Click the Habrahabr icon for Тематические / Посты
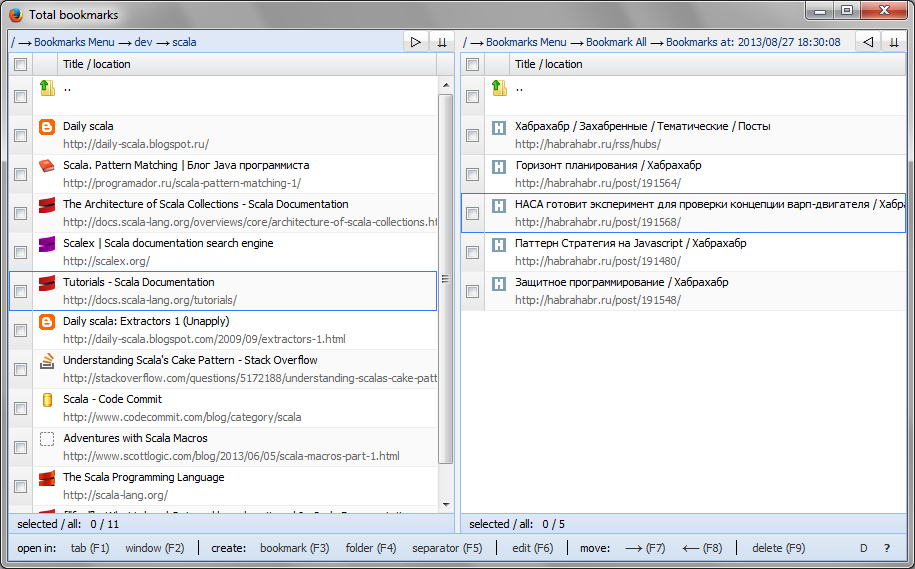This screenshot has width=915, height=569. tap(499, 127)
